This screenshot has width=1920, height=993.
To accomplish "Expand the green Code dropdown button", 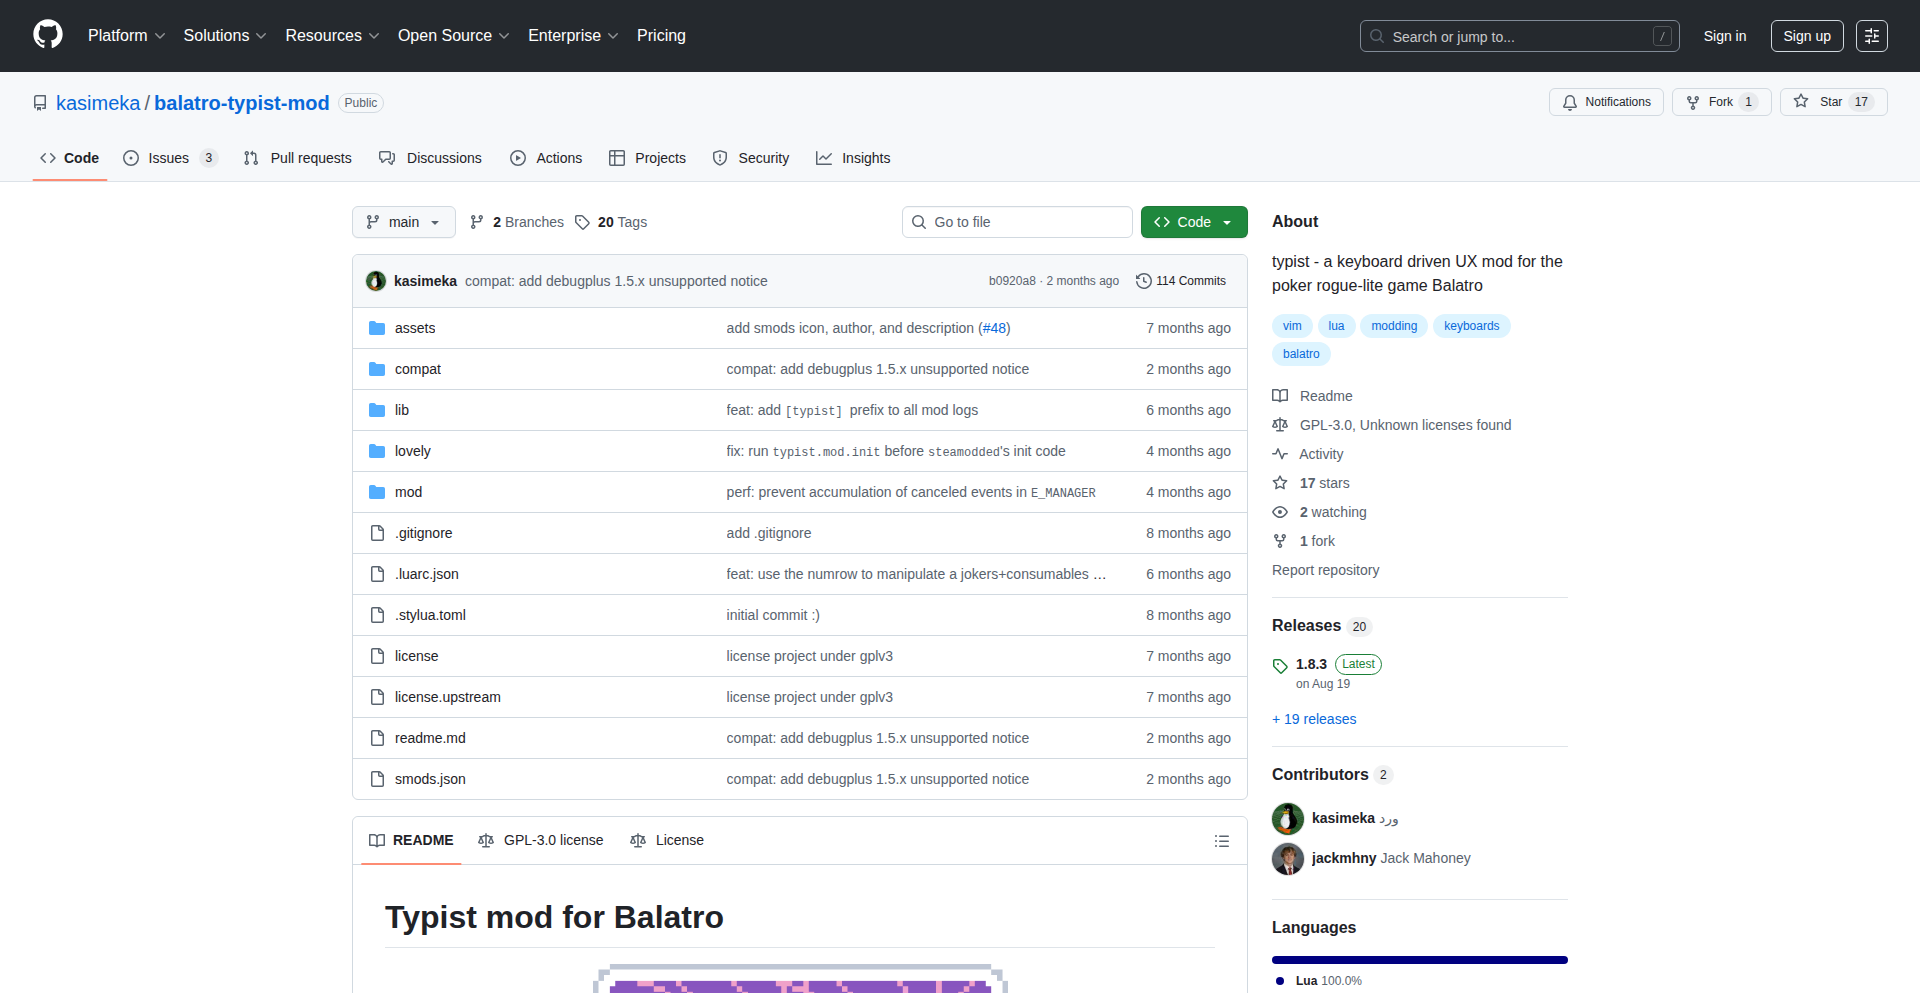I will pos(1193,222).
